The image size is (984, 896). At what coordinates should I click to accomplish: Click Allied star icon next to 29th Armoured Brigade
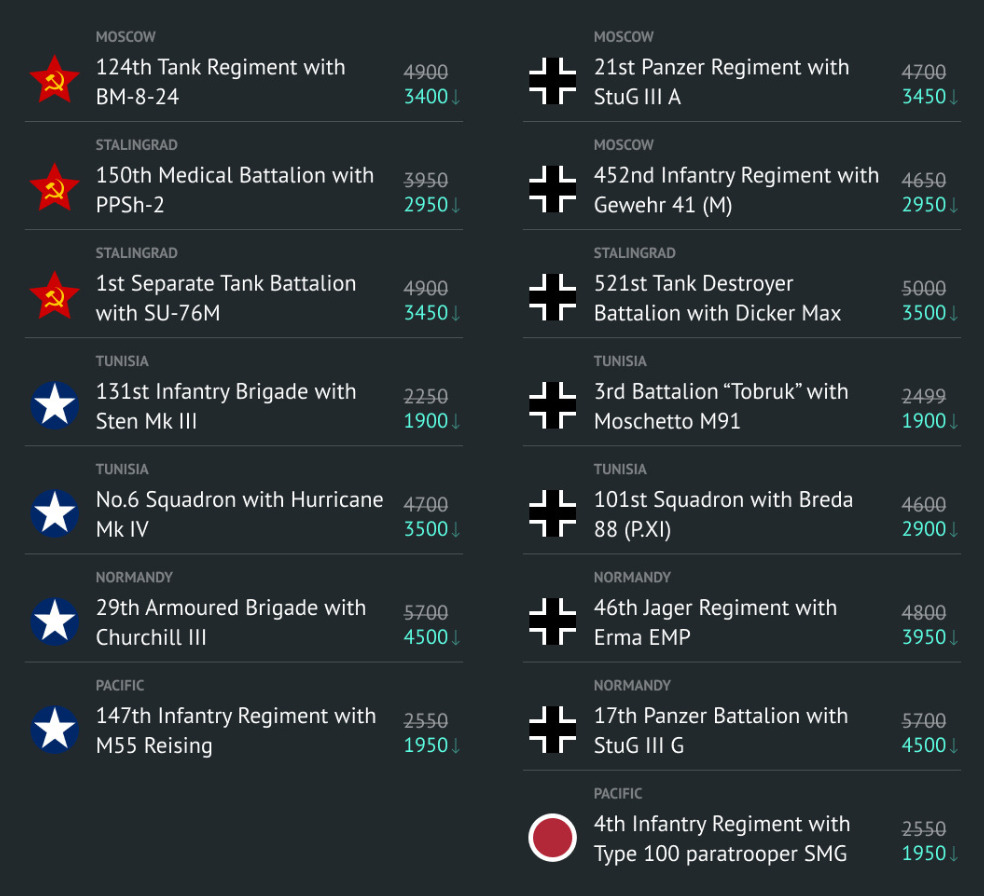[x=54, y=621]
